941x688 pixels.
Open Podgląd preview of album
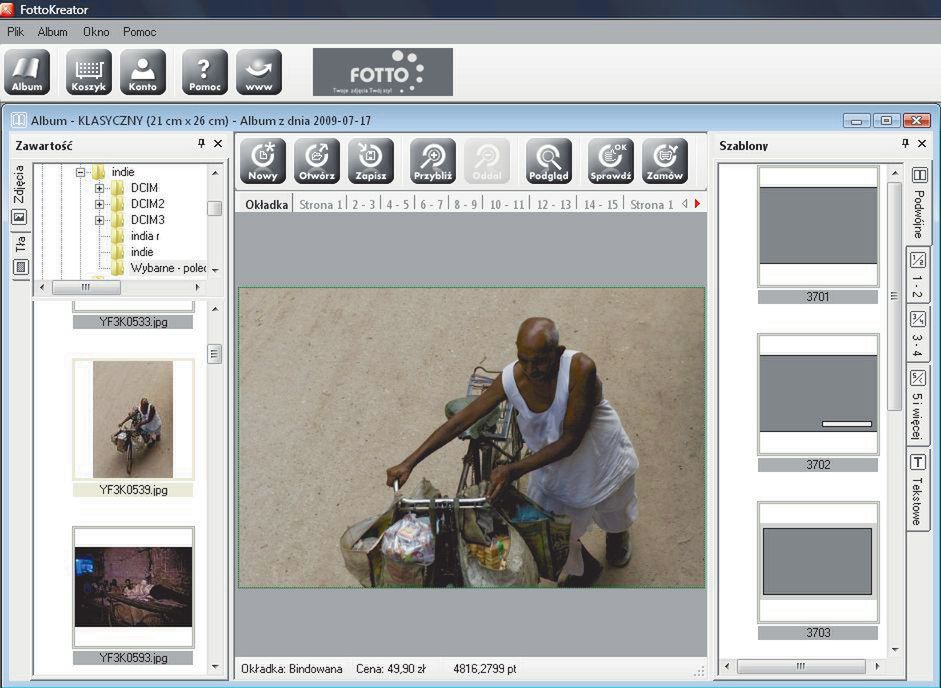pyautogui.click(x=550, y=161)
